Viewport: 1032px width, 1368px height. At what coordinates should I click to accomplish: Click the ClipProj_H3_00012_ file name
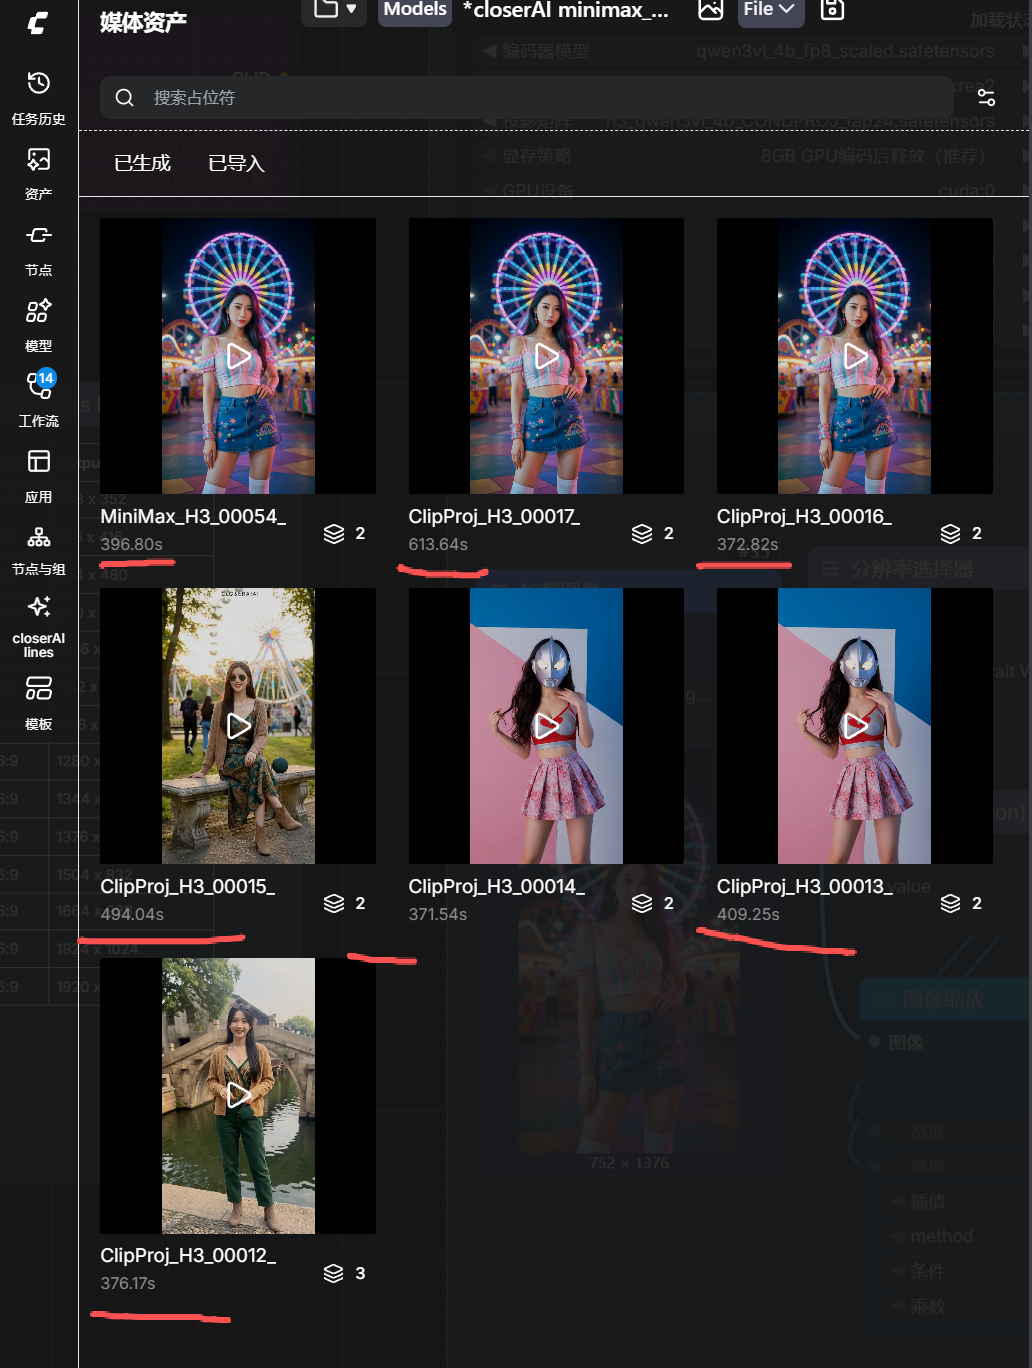pyautogui.click(x=188, y=1256)
